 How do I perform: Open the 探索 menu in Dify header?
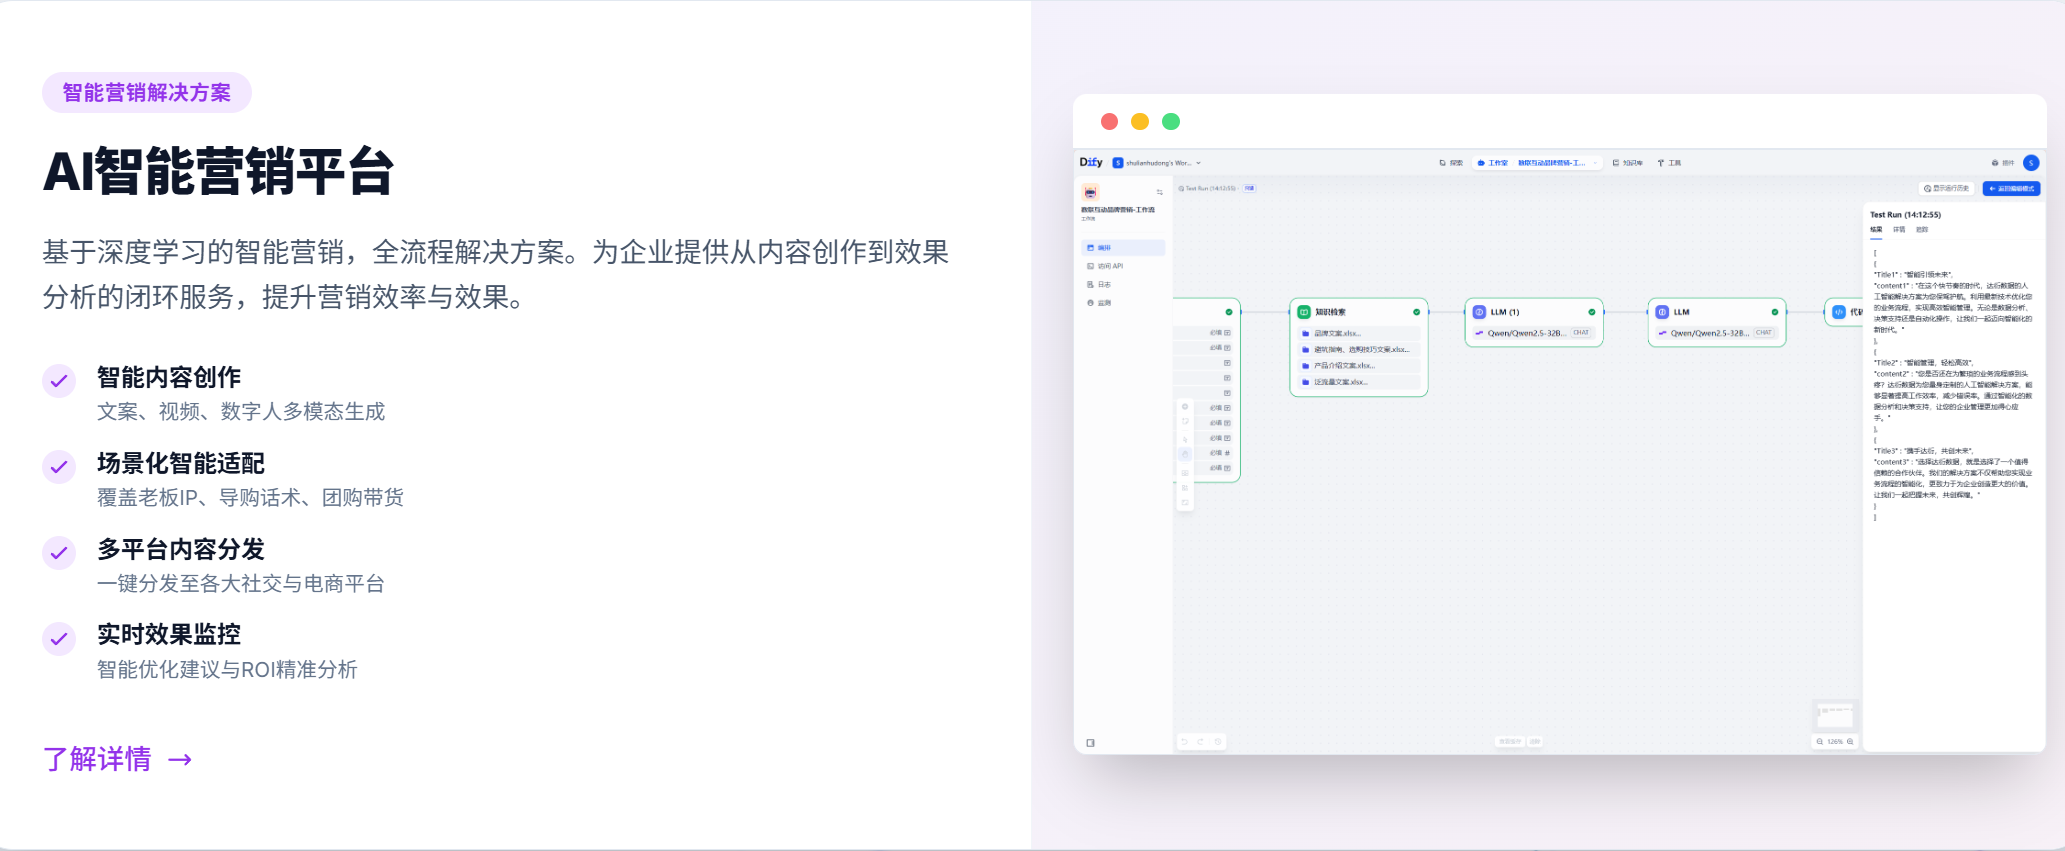[x=1451, y=163]
